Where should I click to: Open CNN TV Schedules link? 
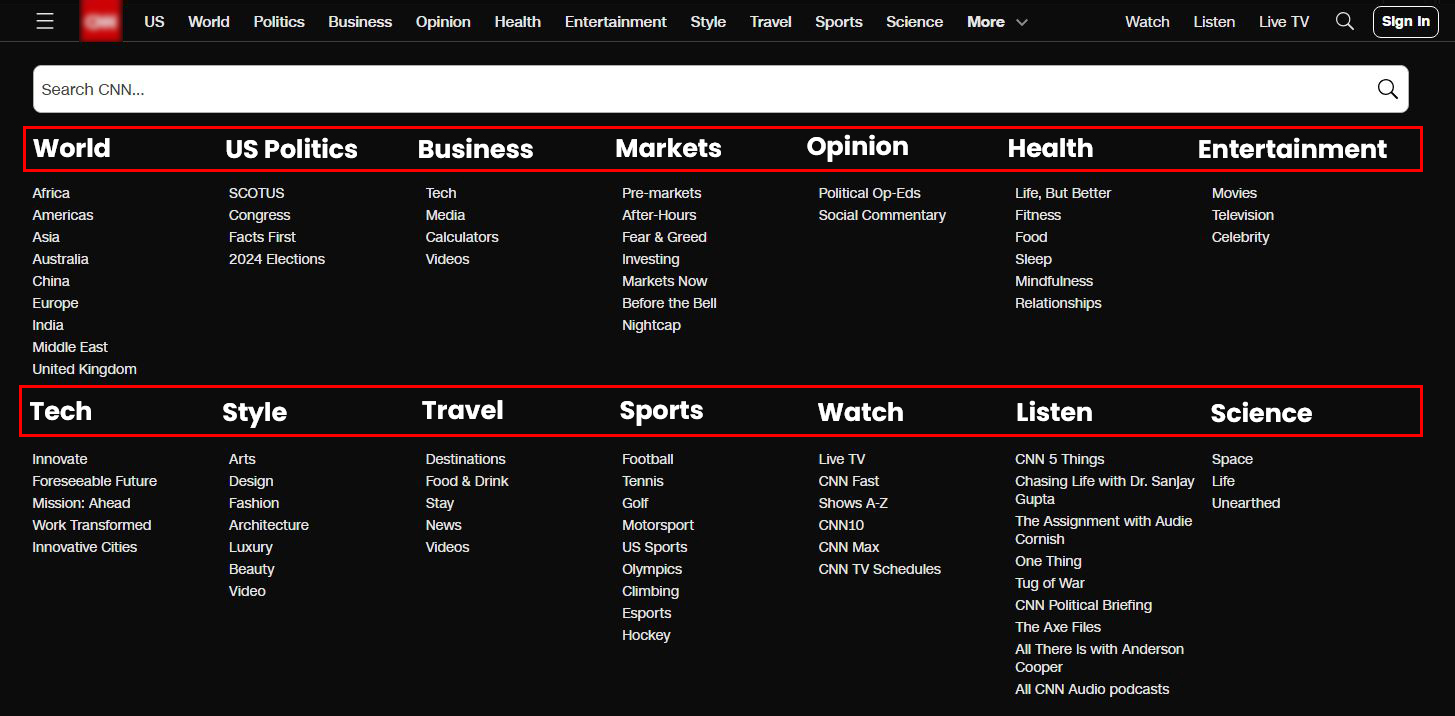pyautogui.click(x=880, y=569)
